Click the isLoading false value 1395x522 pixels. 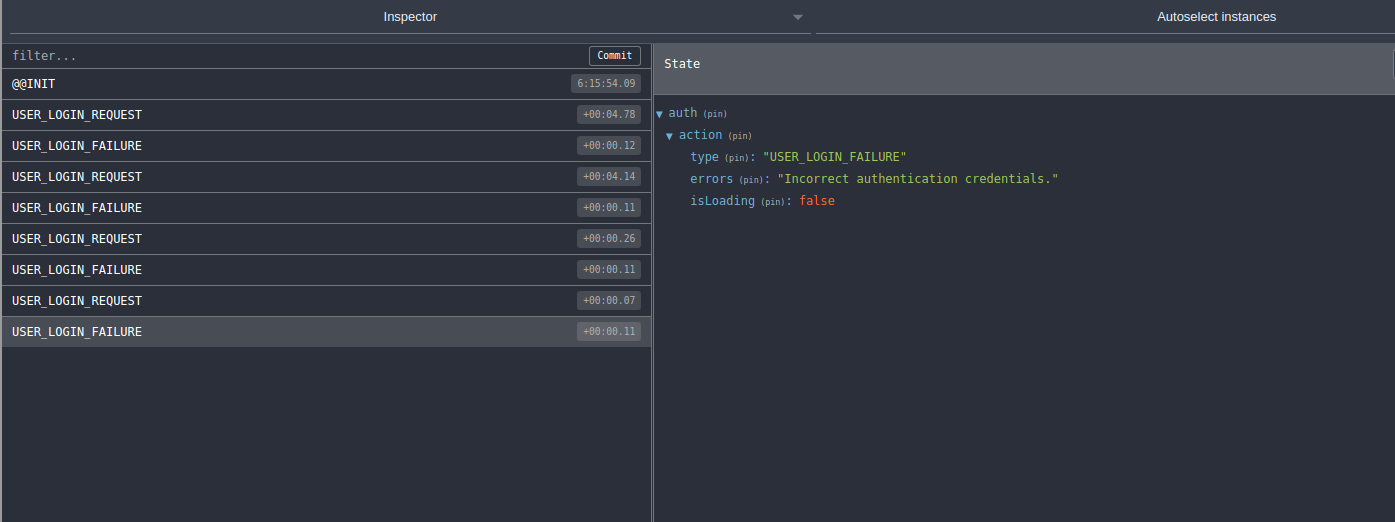click(816, 201)
